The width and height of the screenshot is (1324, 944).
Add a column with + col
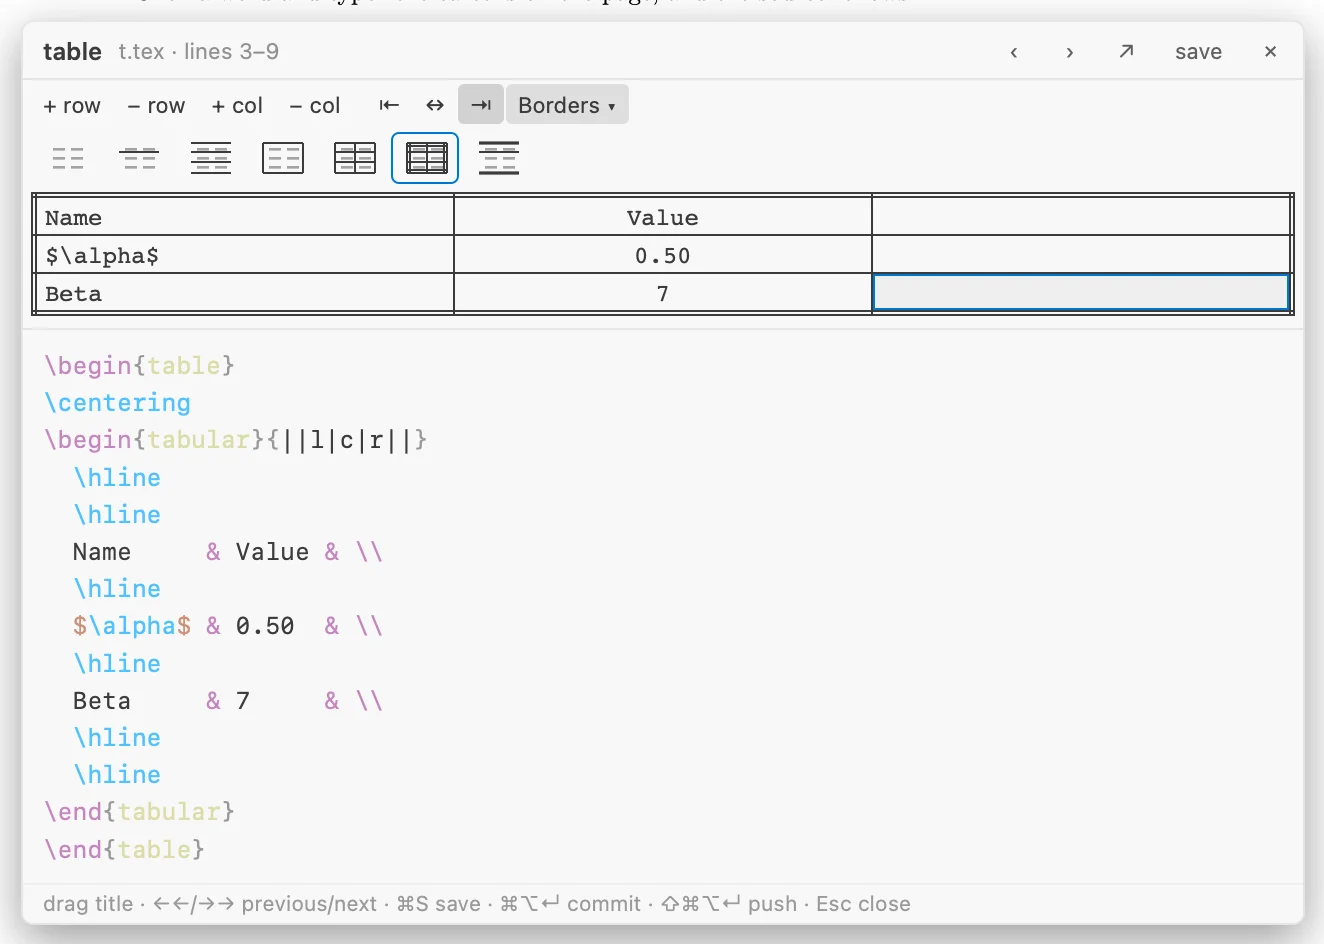[x=237, y=105]
